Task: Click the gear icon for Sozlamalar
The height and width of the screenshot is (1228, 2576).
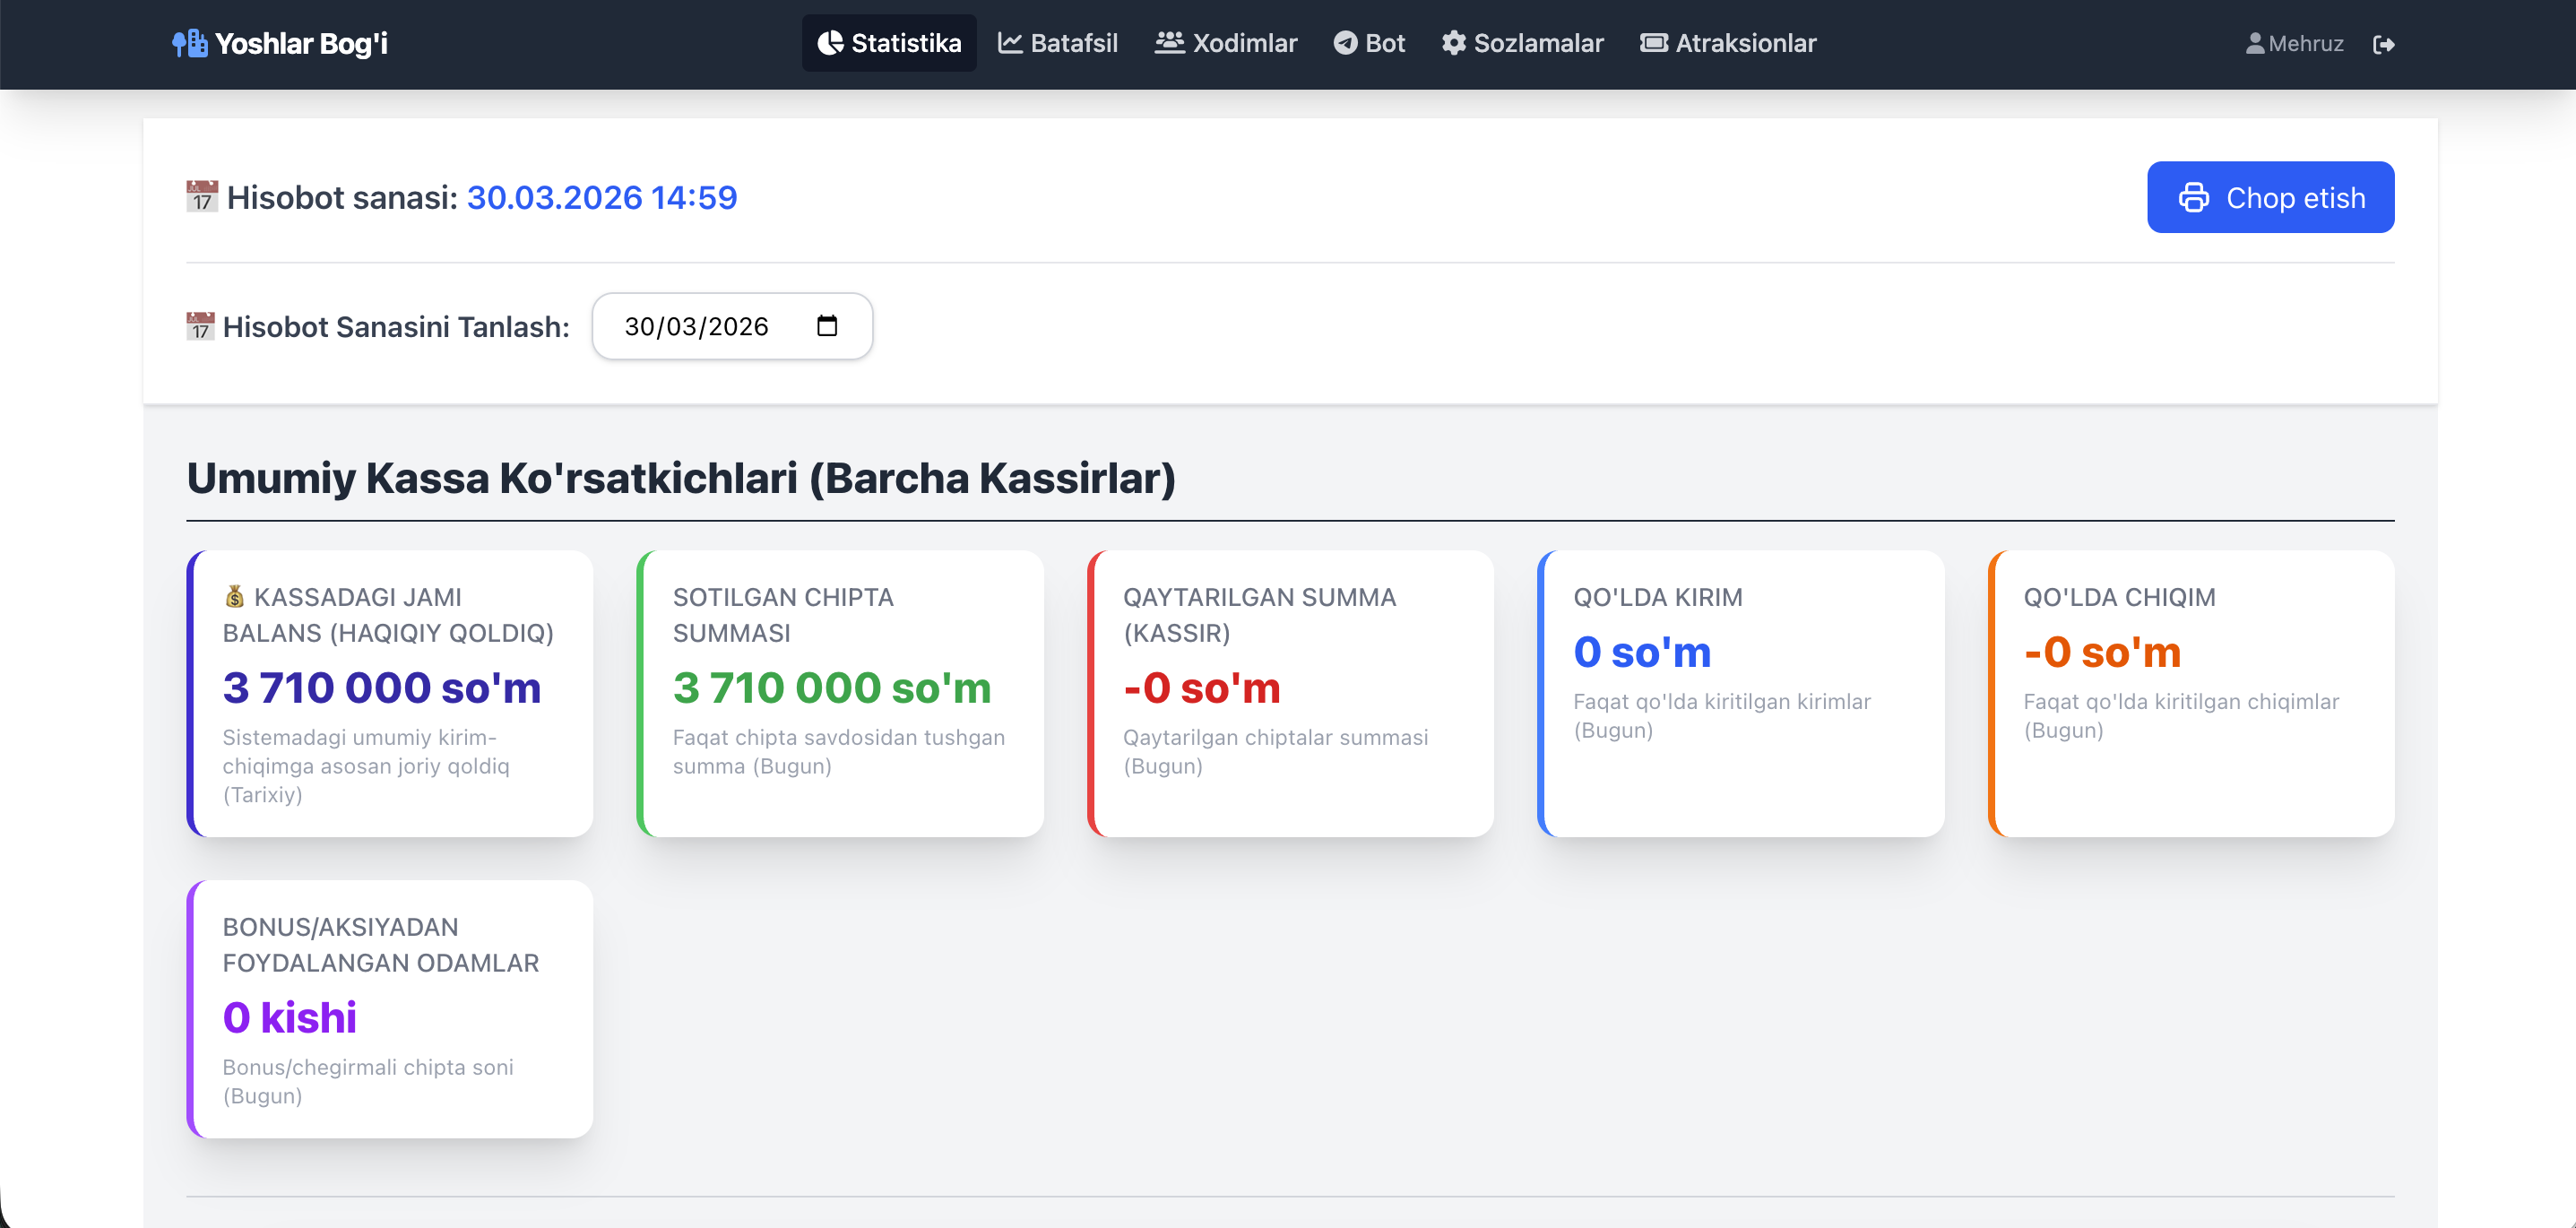Action: tap(1453, 43)
